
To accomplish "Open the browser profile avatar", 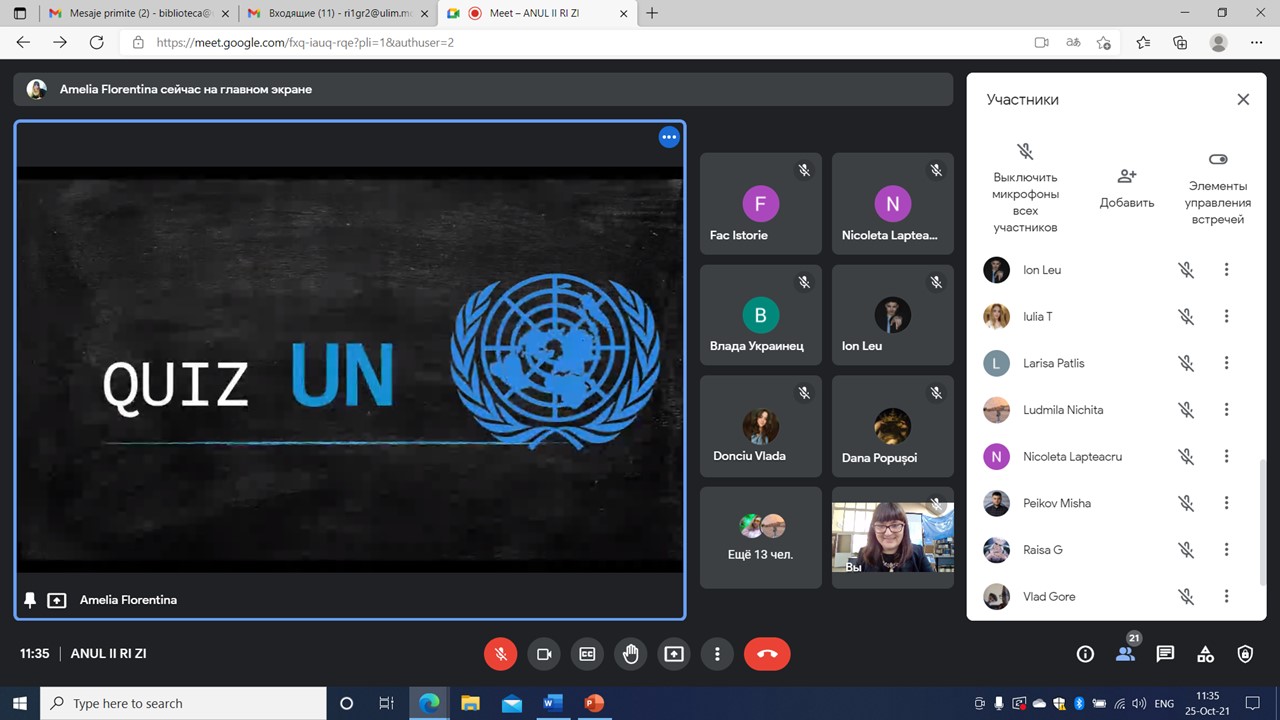I will point(1218,42).
